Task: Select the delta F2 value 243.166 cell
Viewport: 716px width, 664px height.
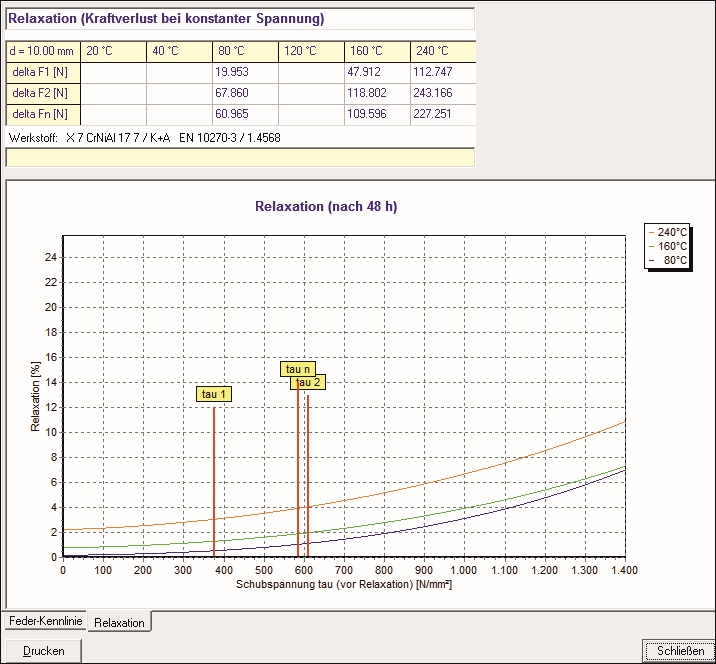Action: pyautogui.click(x=441, y=93)
